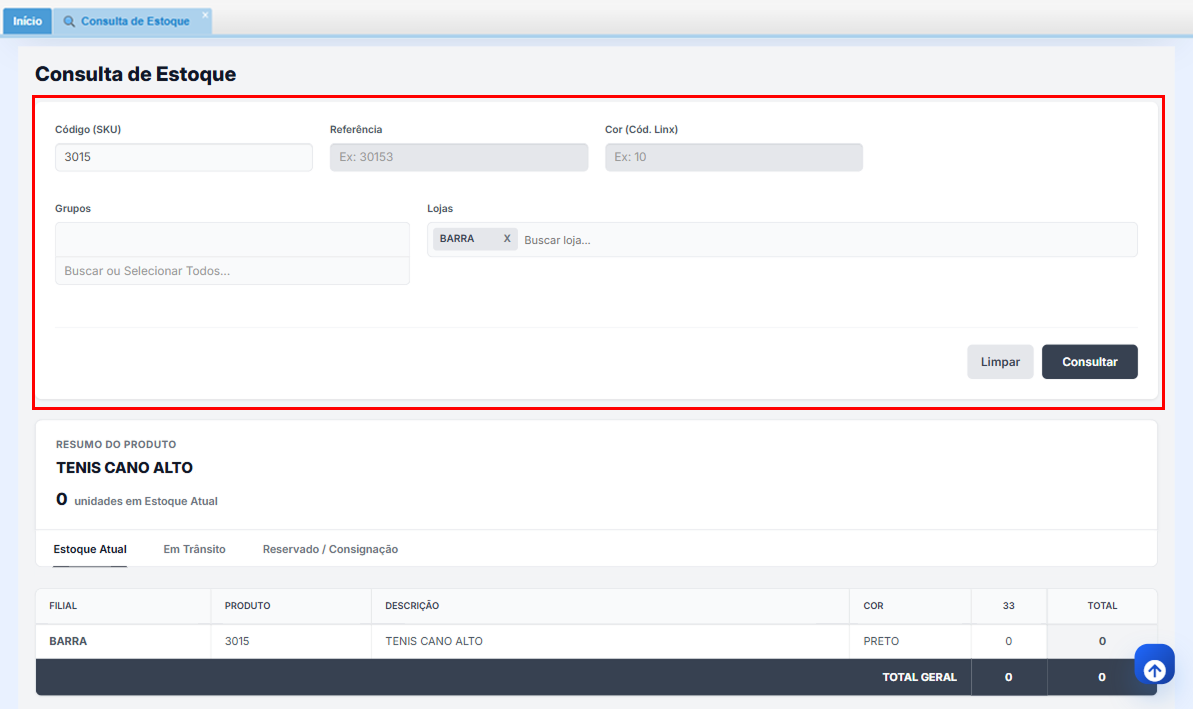Click the Cor (Cód. Linx) field
Viewport: 1193px width, 709px height.
[x=733, y=157]
